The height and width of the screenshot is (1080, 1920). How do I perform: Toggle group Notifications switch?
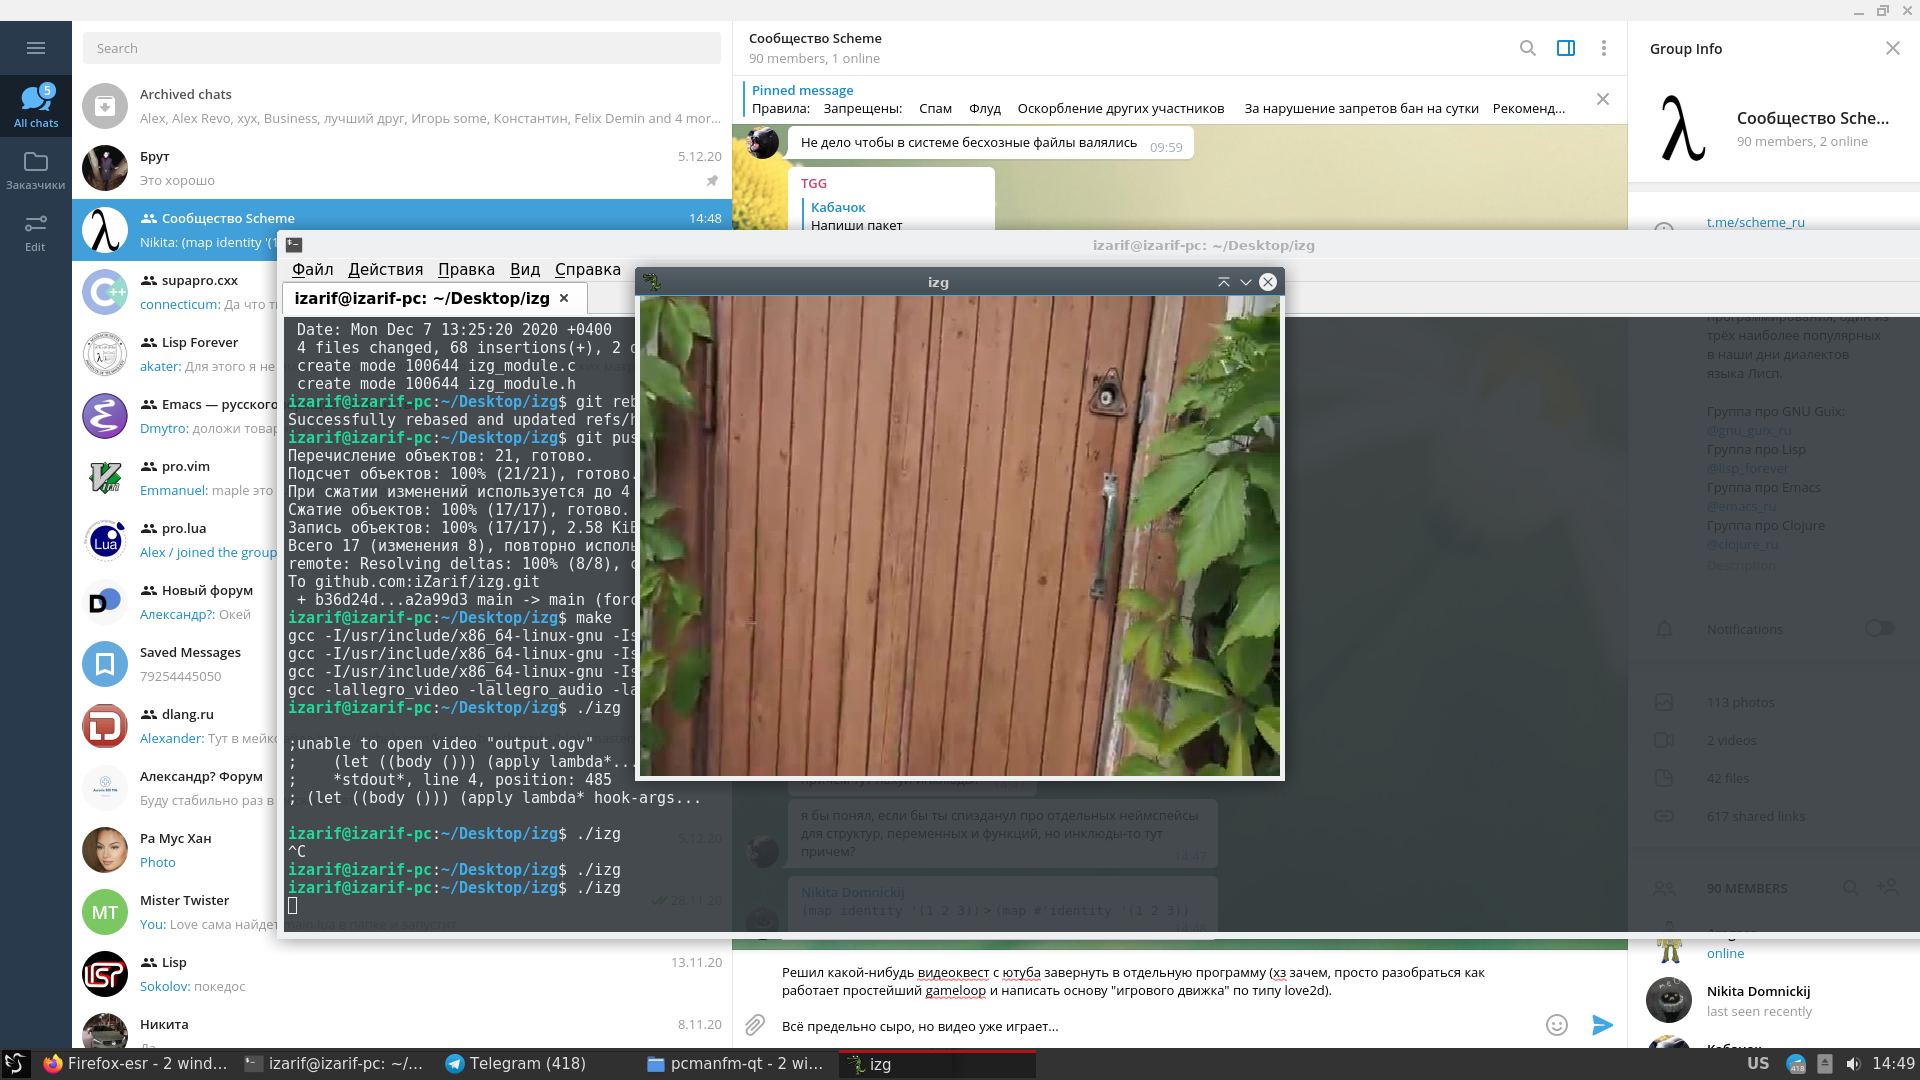pos(1879,628)
